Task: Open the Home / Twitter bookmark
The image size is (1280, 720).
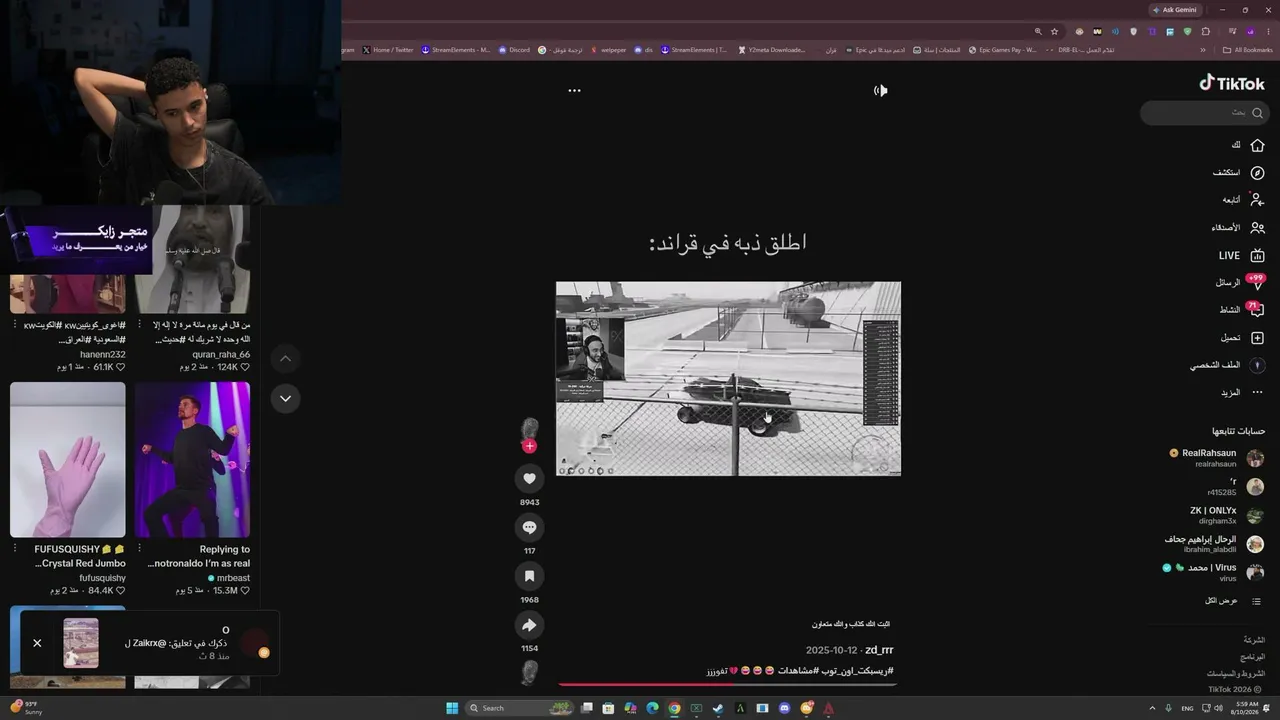Action: tap(388, 50)
